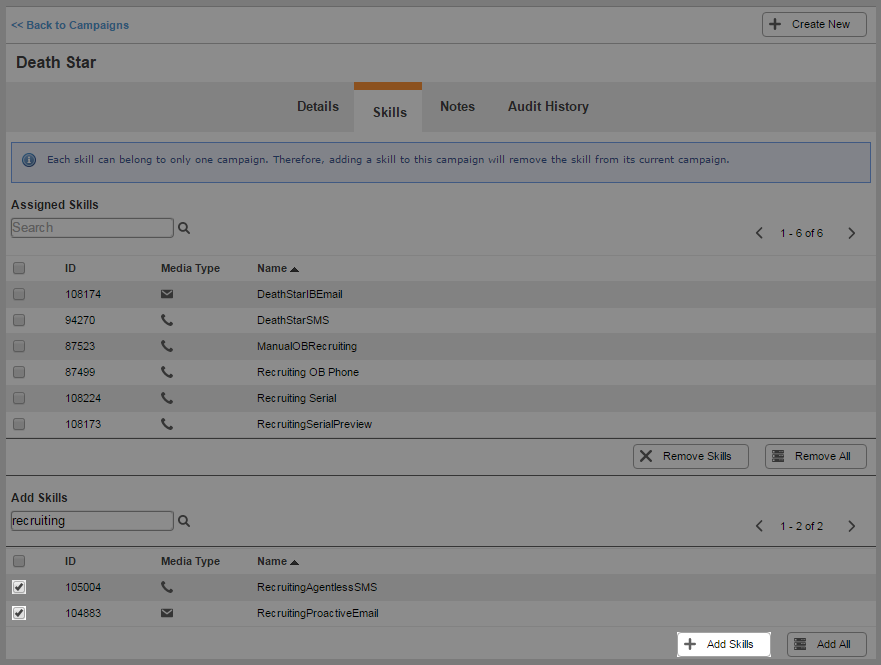Select all assigned skills via header checkbox
The image size is (881, 665).
19,268
